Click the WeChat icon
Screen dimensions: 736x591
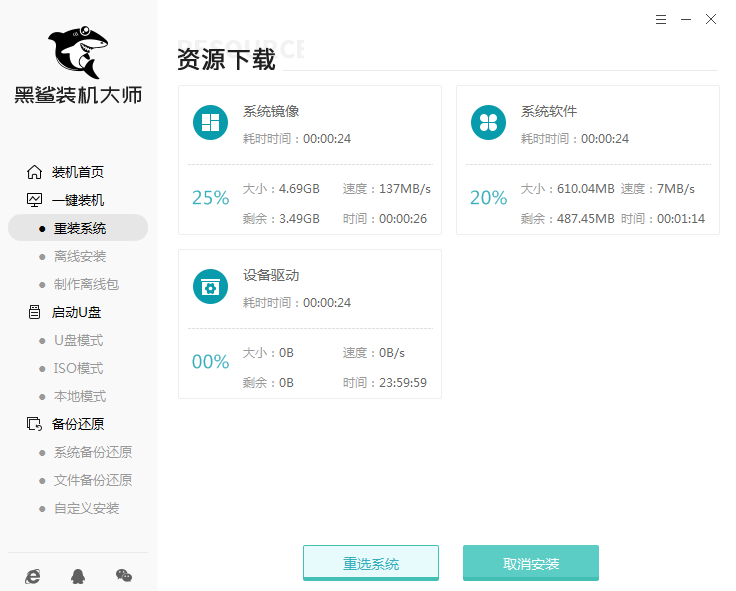click(x=124, y=575)
